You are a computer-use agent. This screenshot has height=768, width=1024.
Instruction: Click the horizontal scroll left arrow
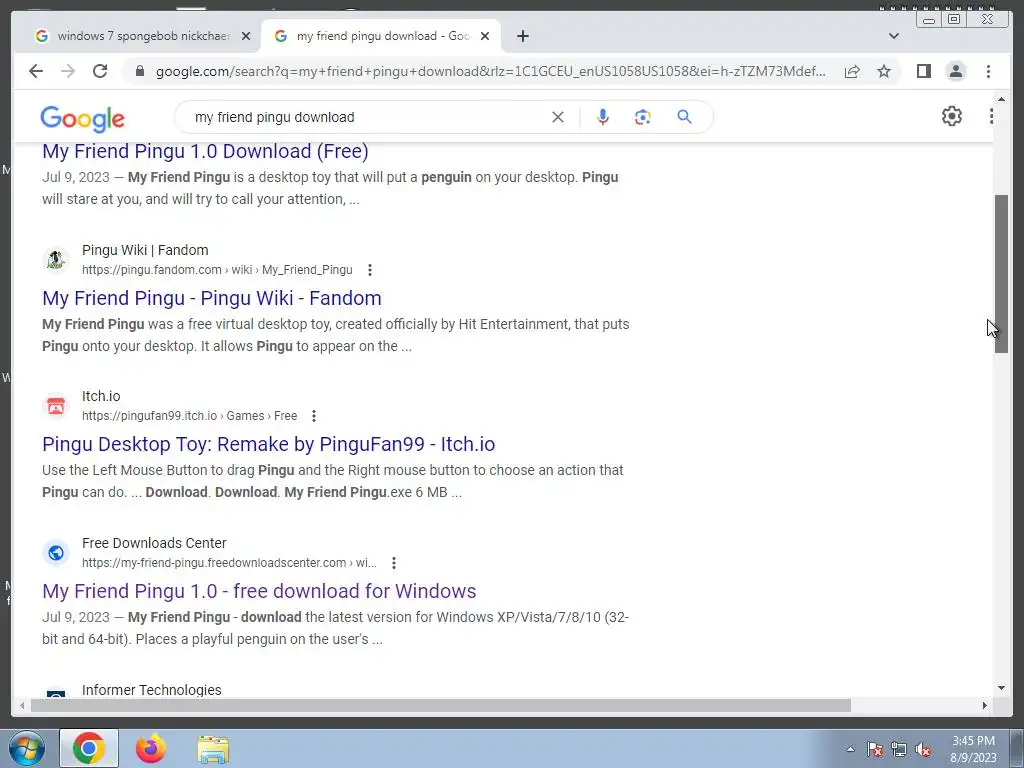(x=22, y=705)
